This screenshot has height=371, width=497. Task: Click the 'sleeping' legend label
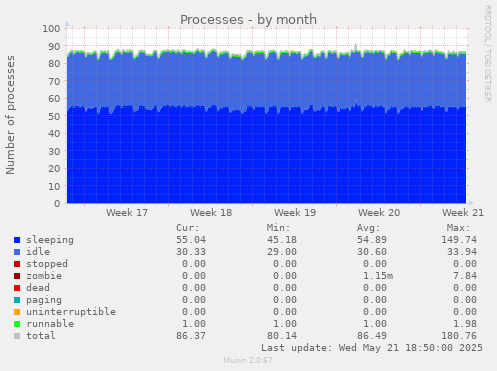(x=50, y=240)
